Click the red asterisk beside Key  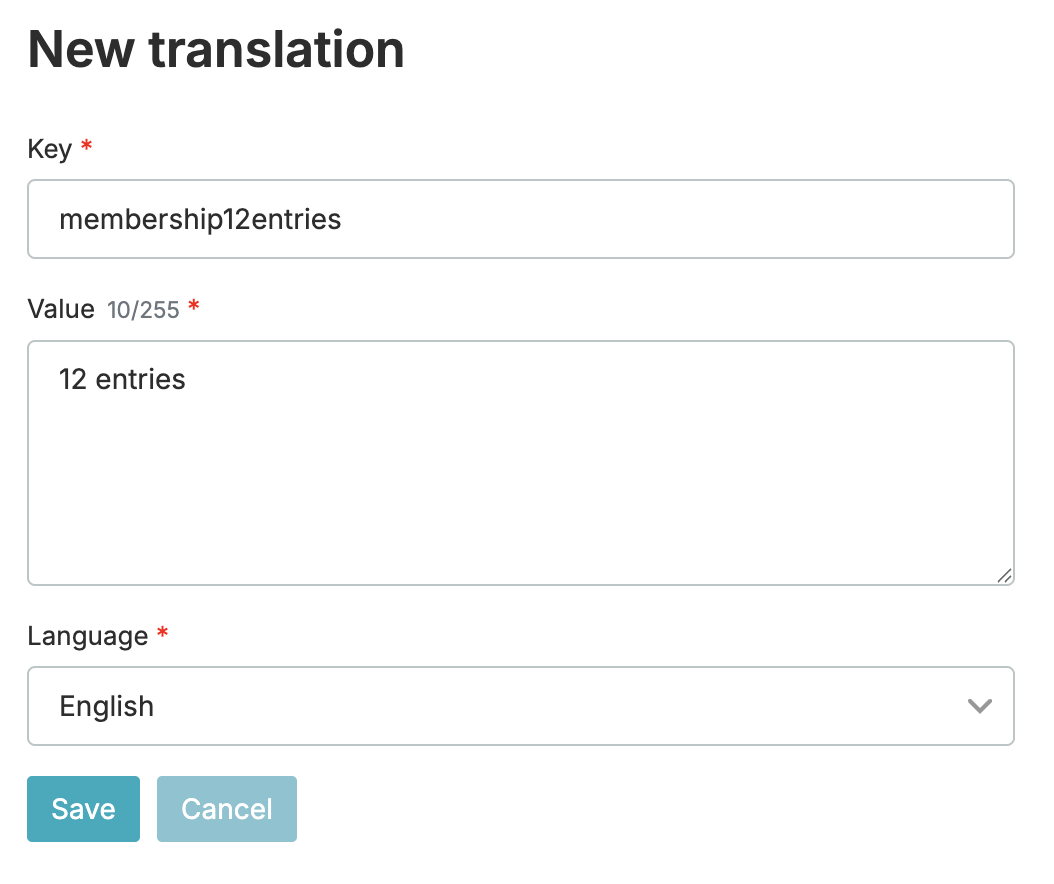[87, 148]
